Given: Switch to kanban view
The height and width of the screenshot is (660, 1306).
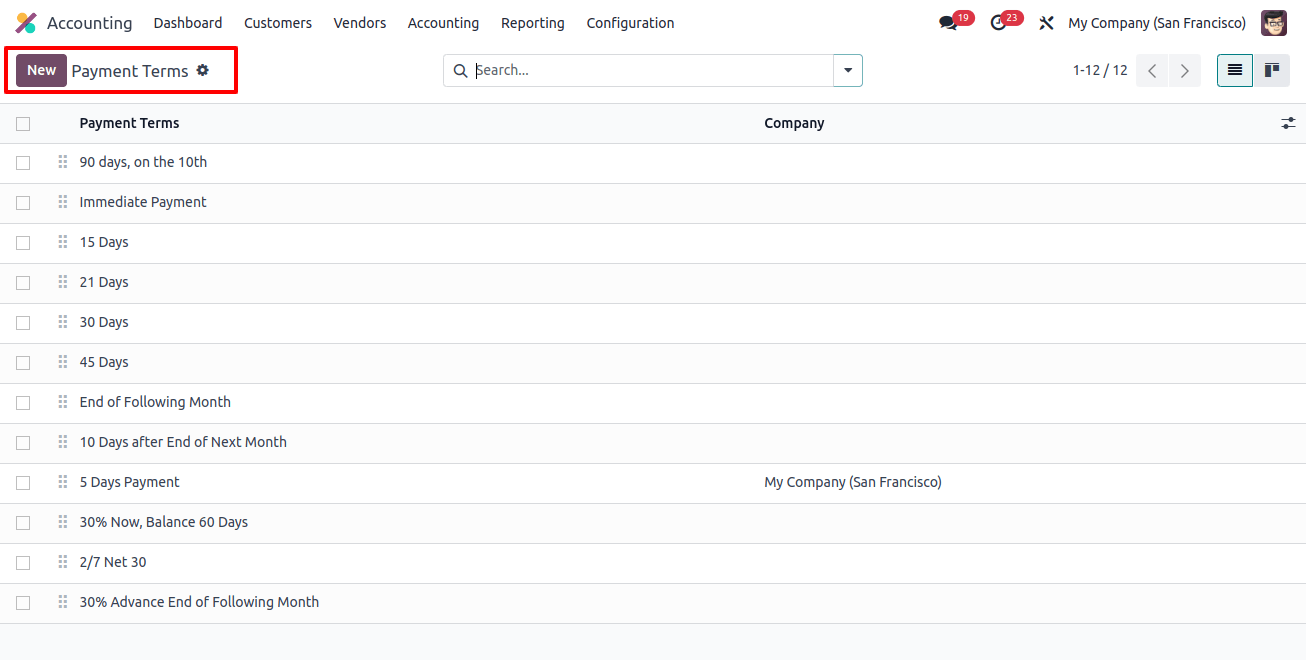Looking at the screenshot, I should pos(1272,70).
